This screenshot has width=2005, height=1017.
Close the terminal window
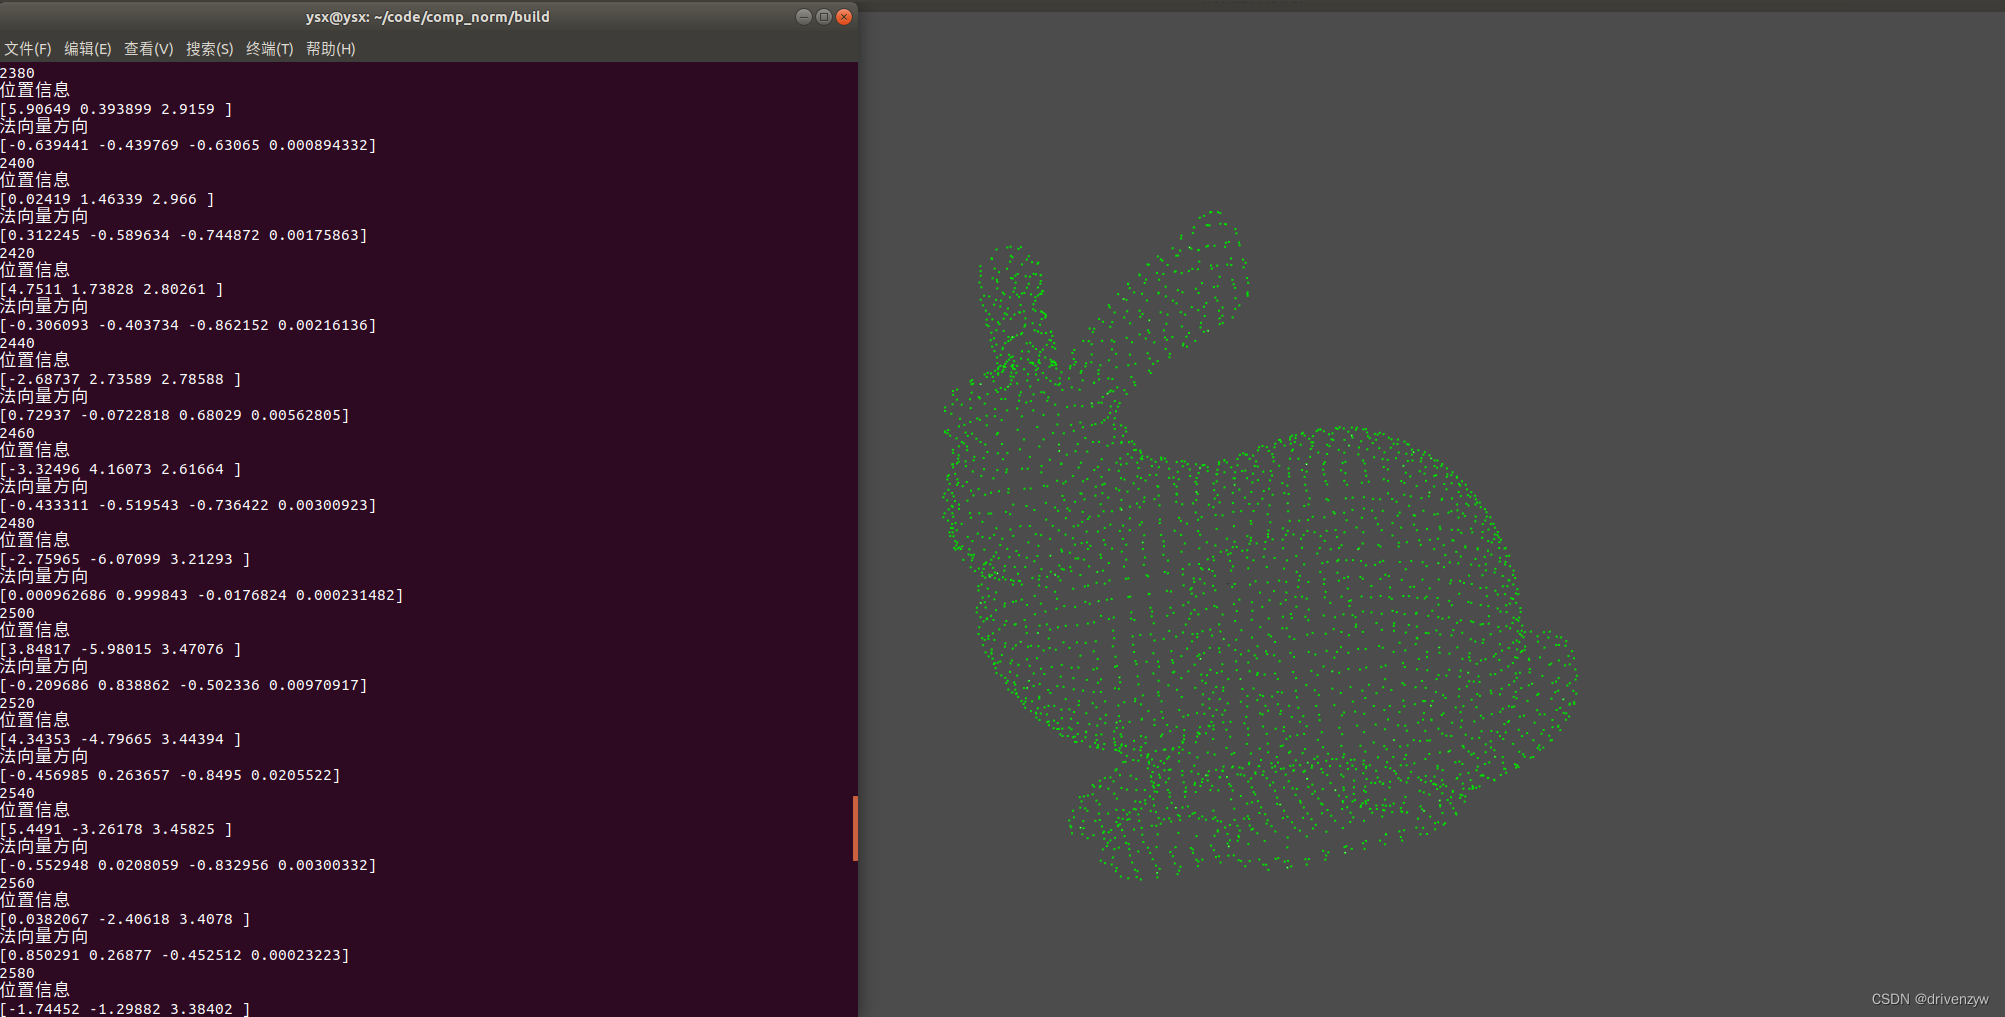844,16
